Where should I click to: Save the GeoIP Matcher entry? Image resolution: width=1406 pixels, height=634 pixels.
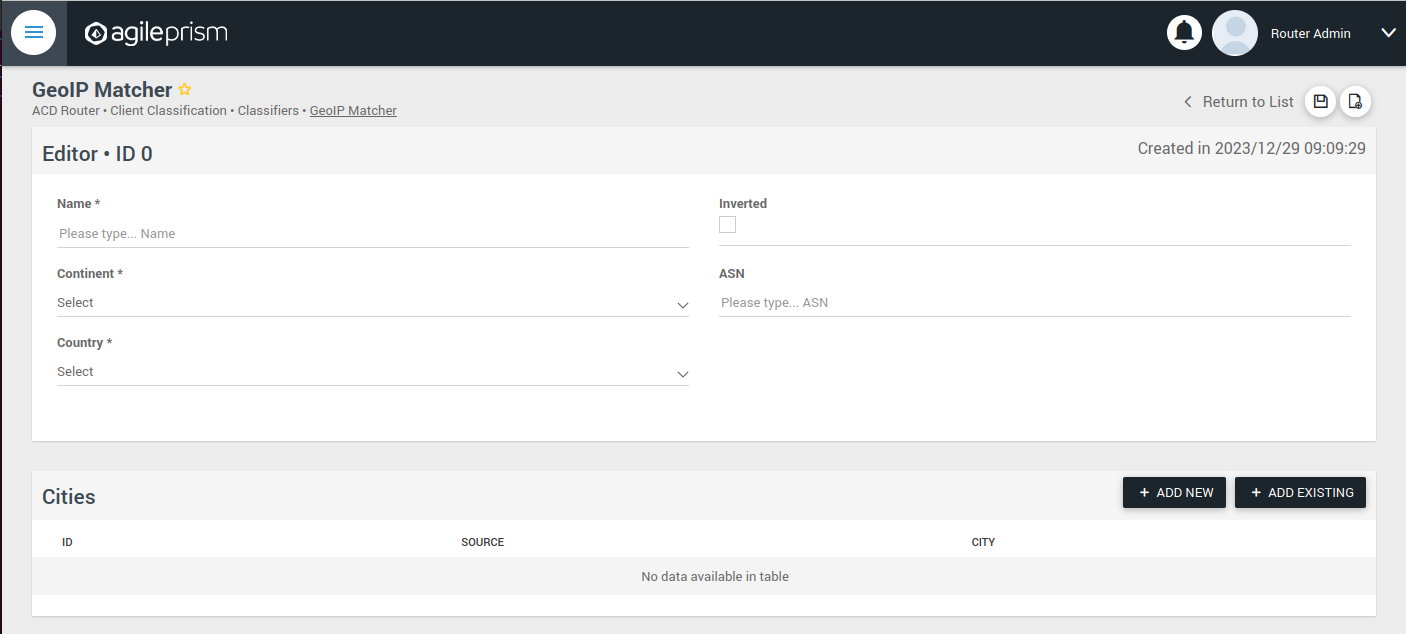[x=1320, y=101]
